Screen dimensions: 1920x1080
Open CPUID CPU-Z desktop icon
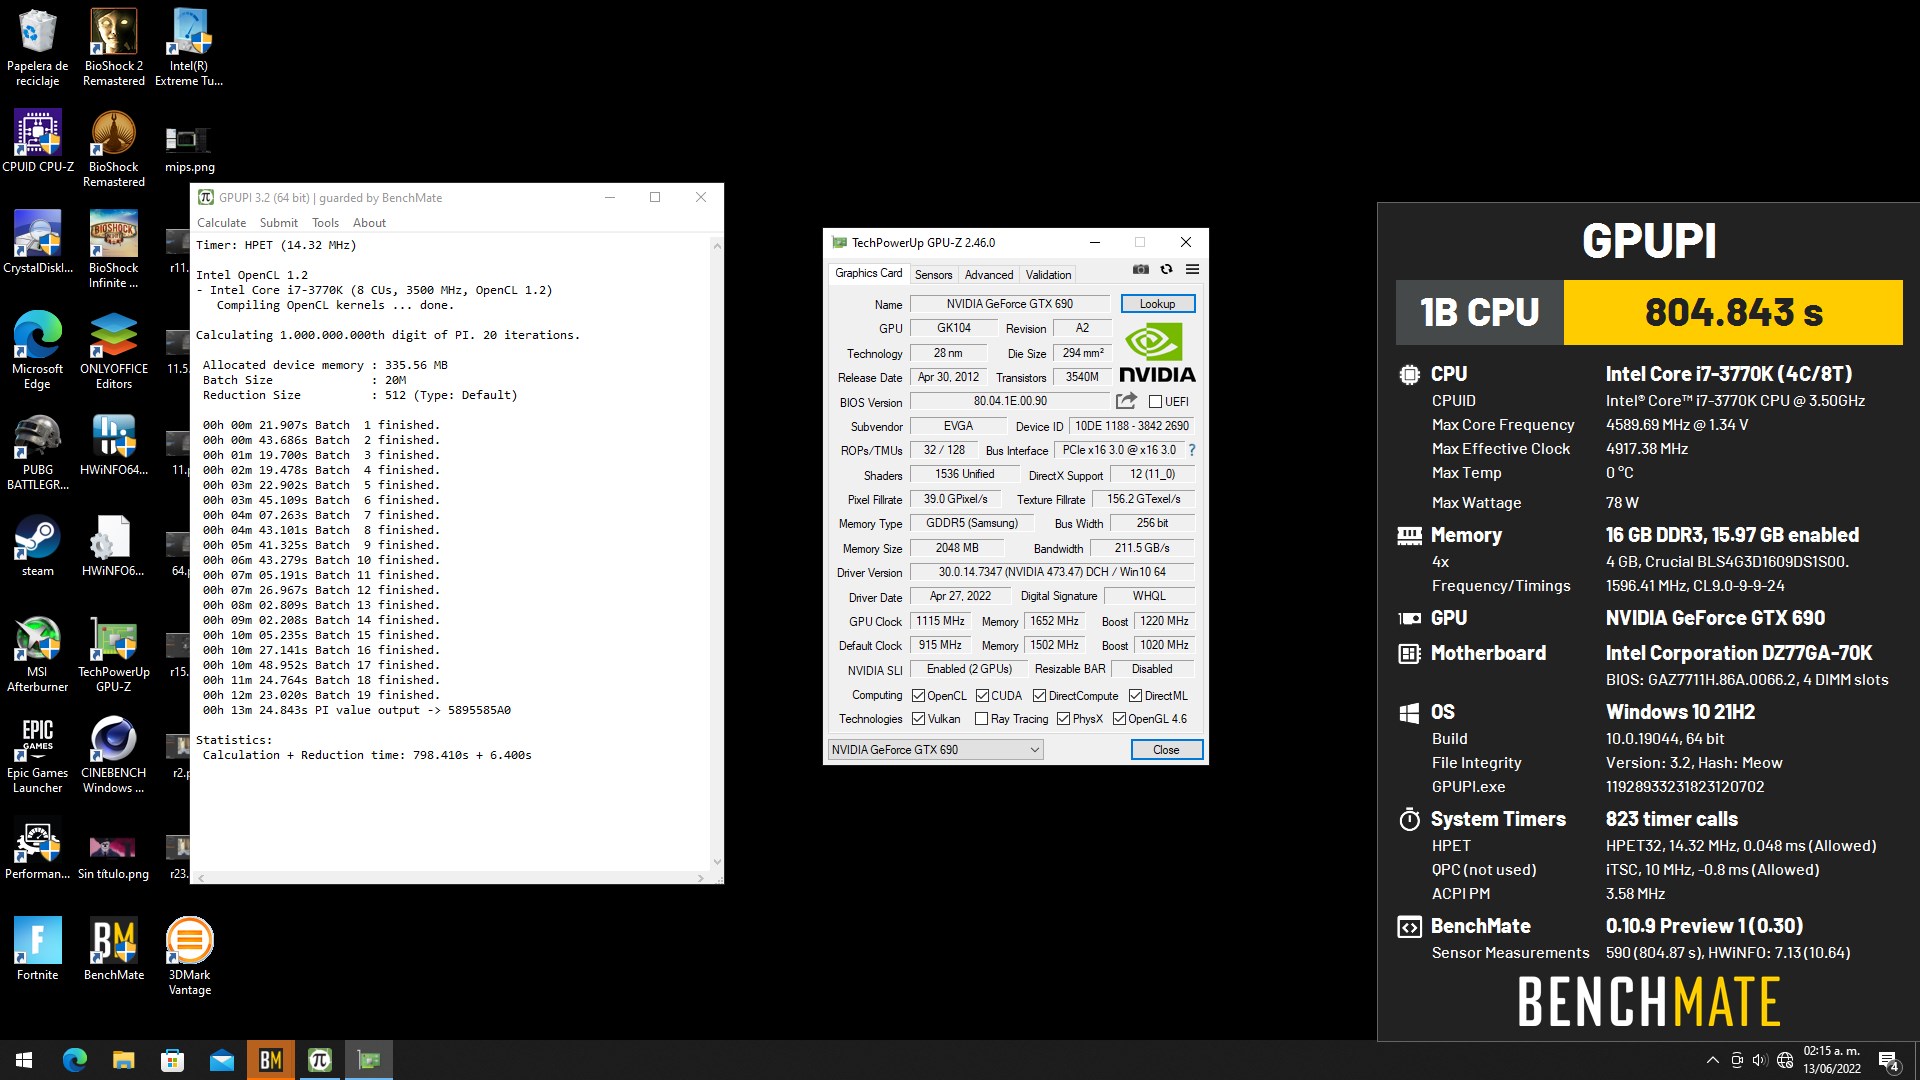(x=37, y=141)
